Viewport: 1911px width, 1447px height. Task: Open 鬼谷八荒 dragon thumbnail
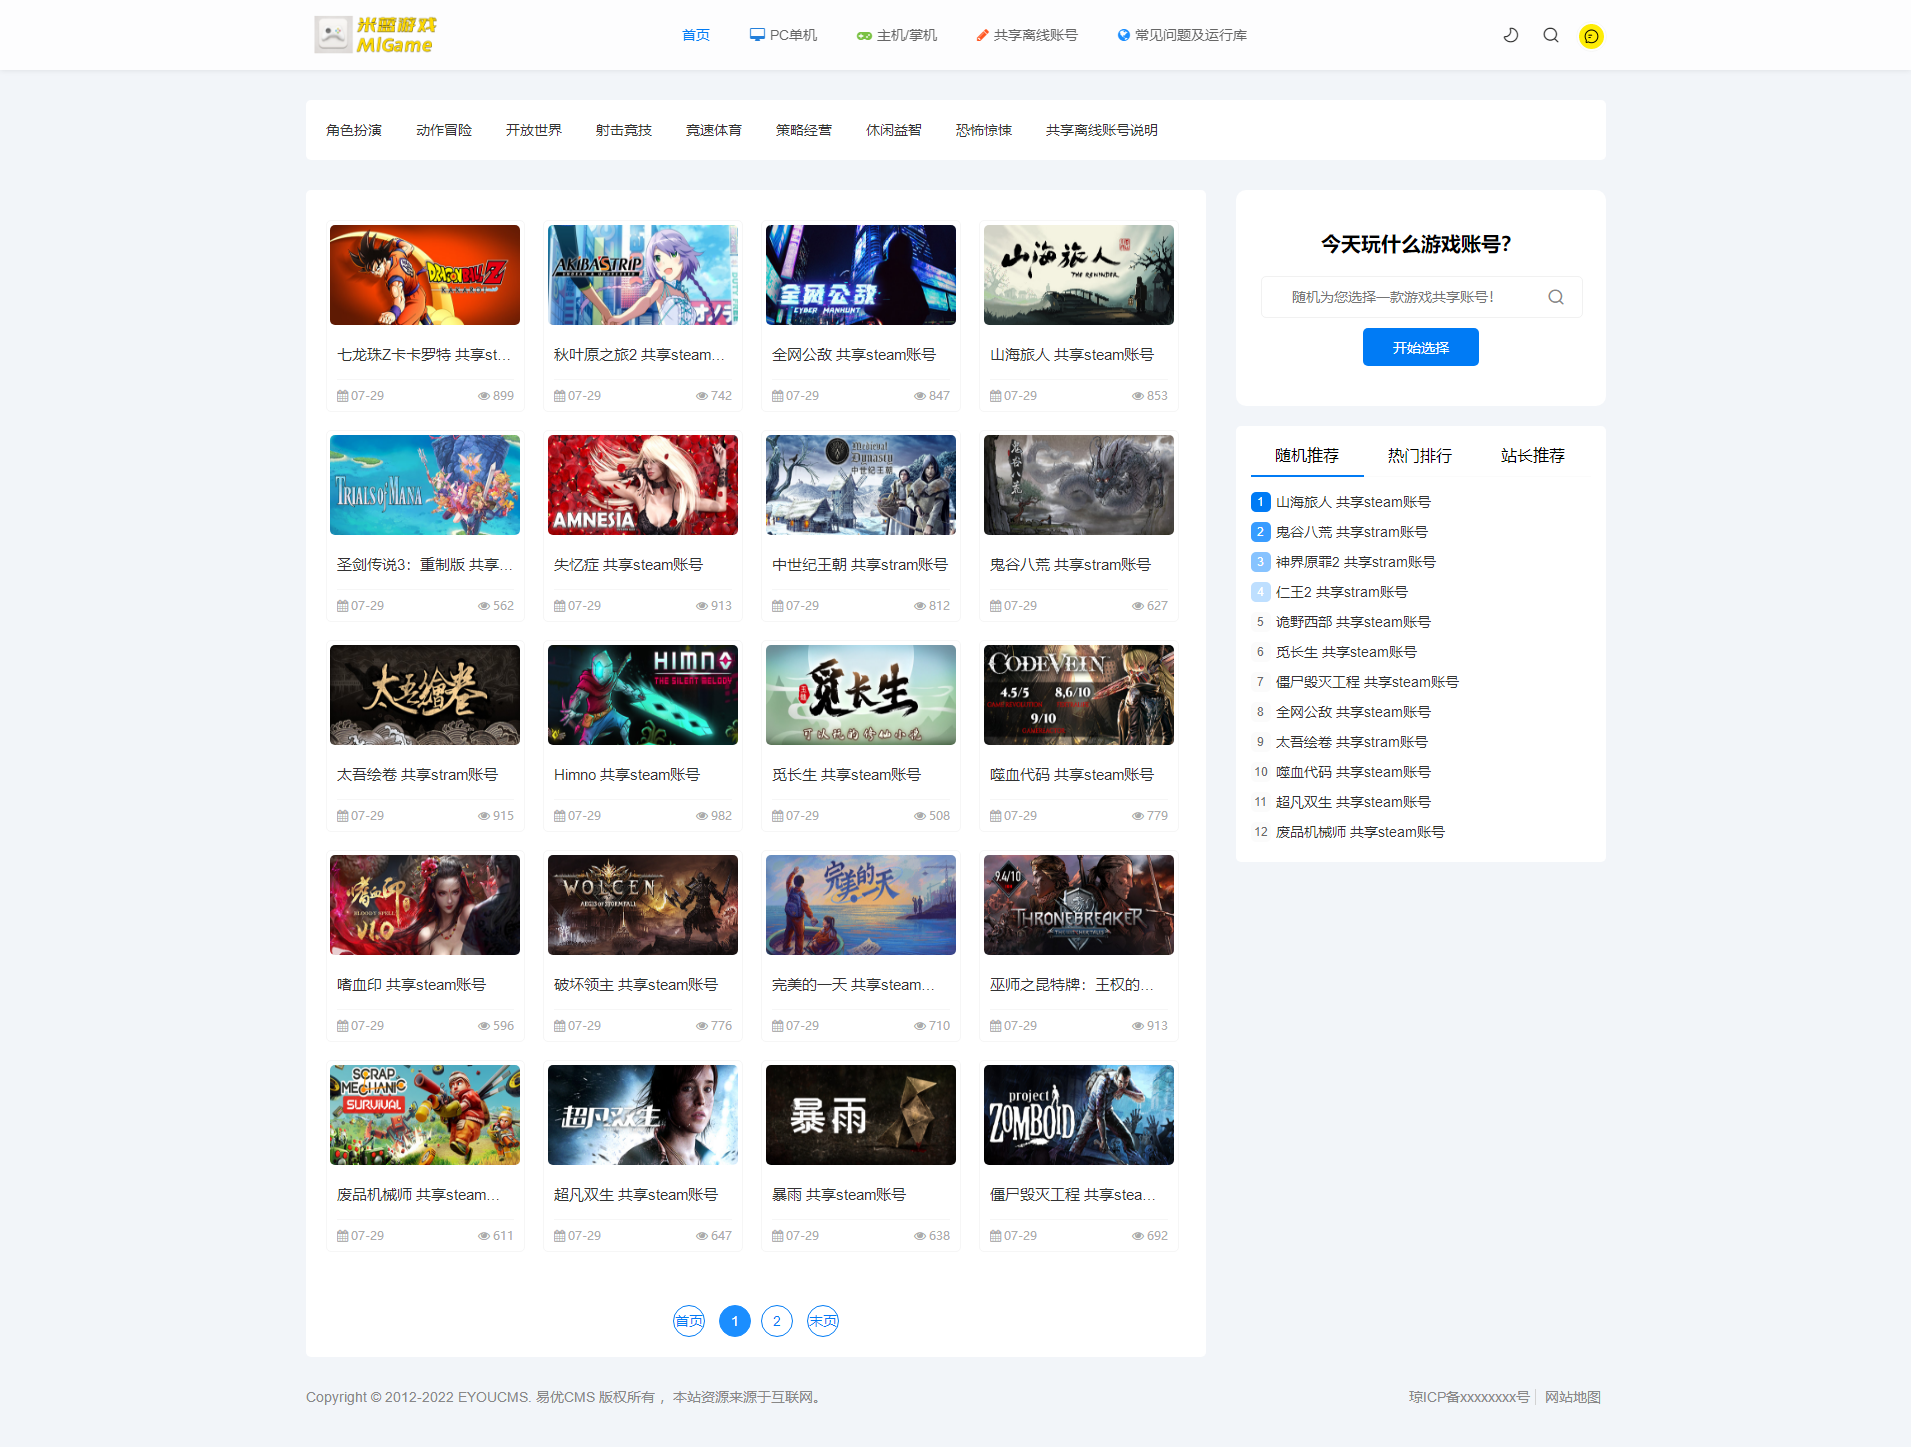[1079, 485]
